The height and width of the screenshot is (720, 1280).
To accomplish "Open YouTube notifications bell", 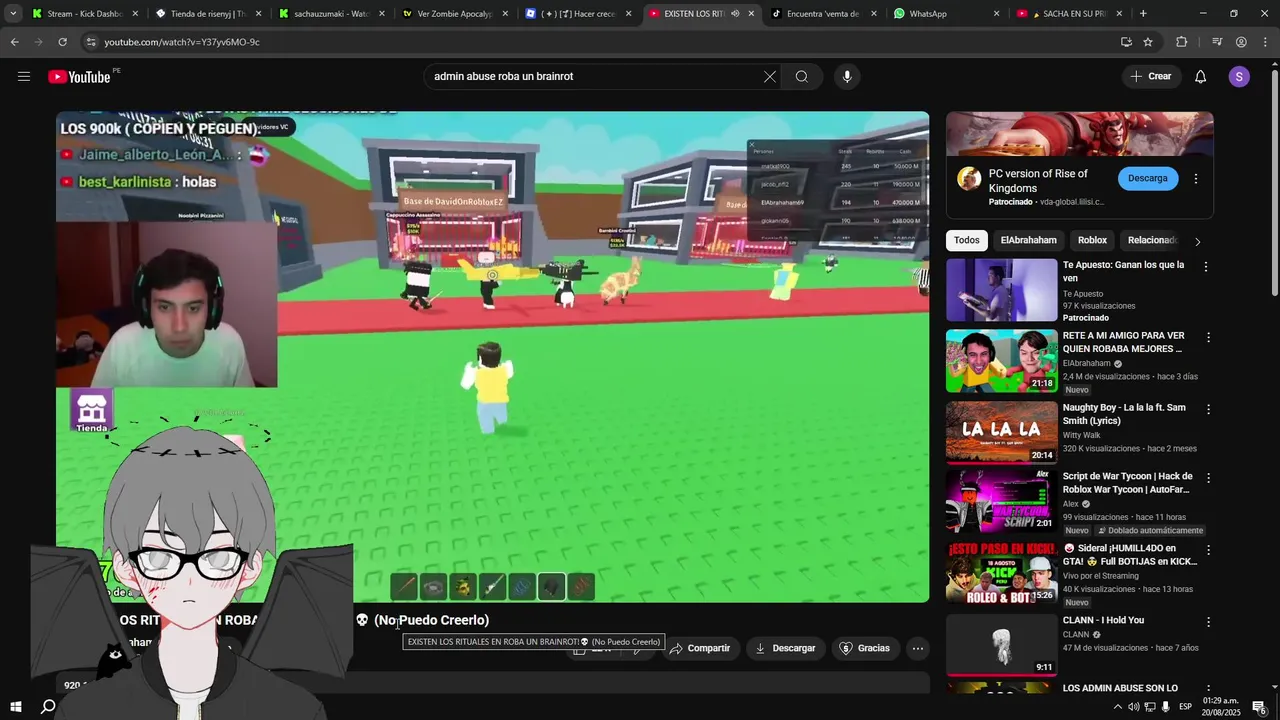I will [1201, 77].
